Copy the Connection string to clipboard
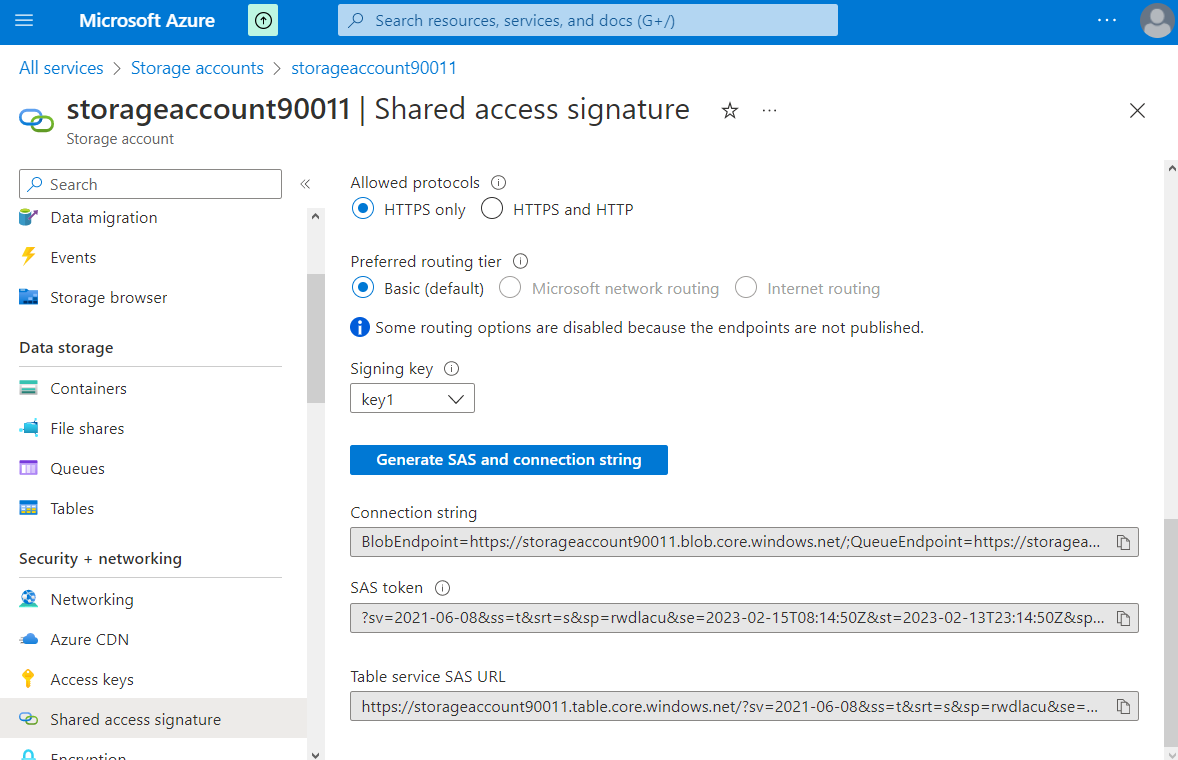 (x=1123, y=542)
